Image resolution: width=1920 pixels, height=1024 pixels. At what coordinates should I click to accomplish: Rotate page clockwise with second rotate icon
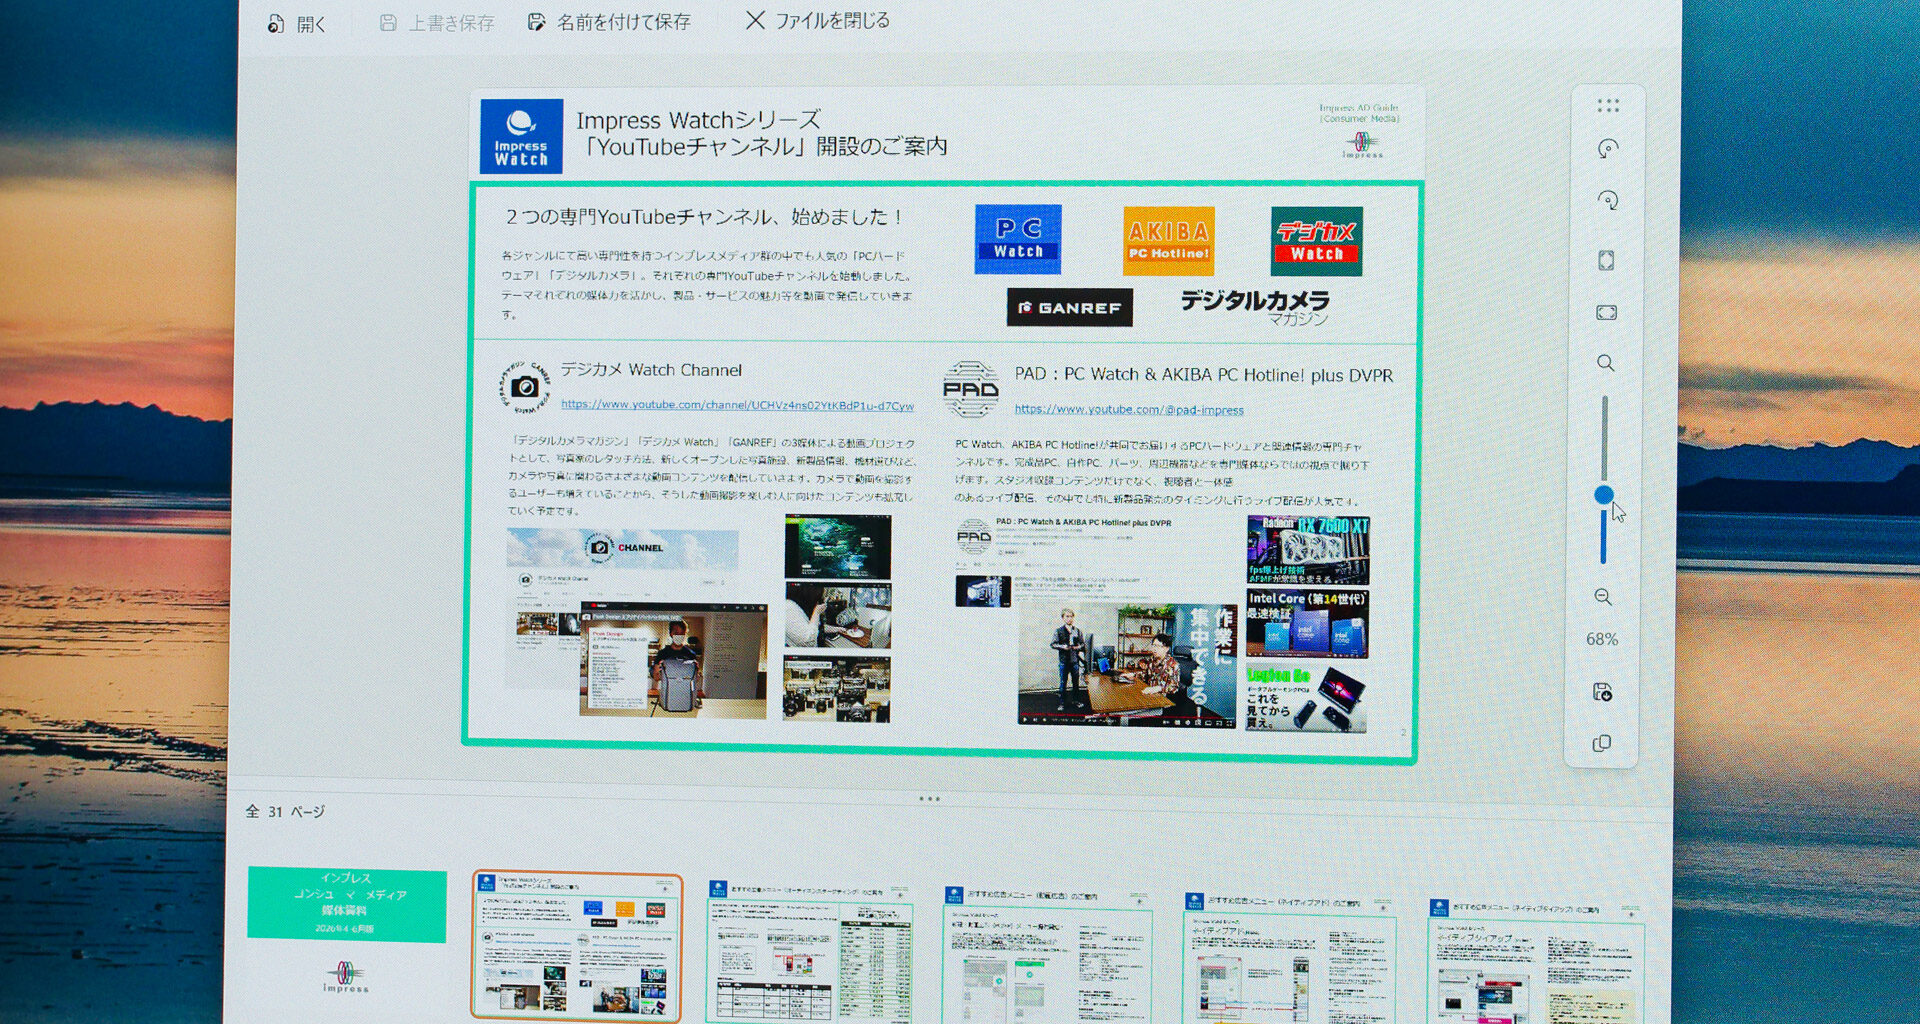pos(1608,200)
